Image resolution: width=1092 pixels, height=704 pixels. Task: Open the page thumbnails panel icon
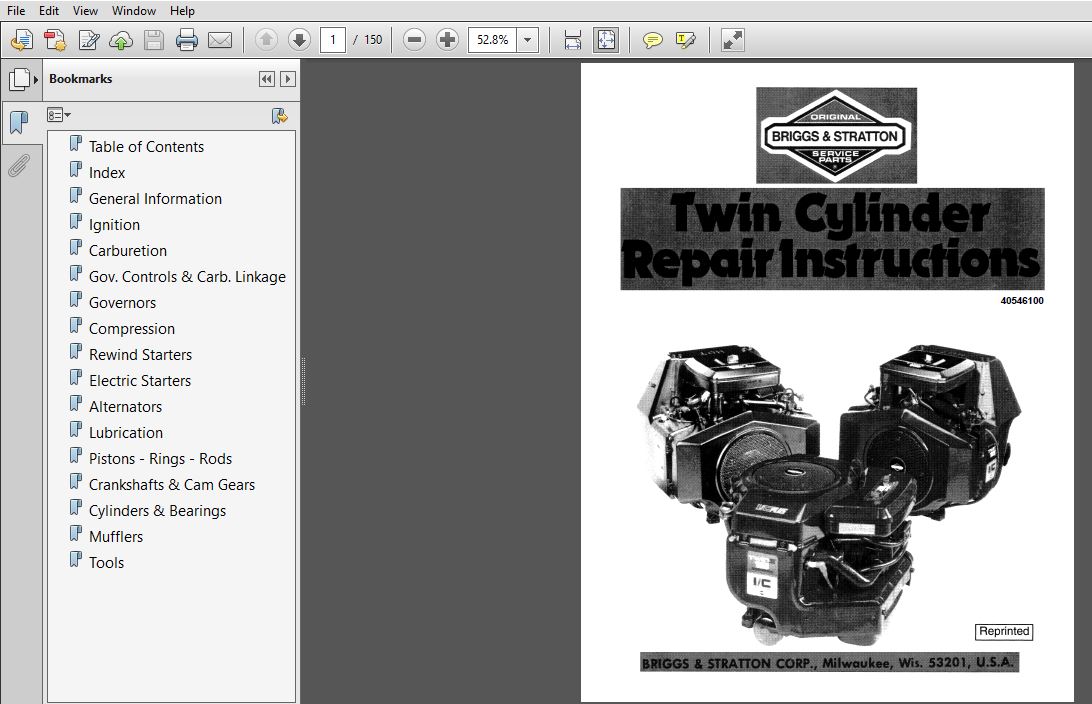20,79
